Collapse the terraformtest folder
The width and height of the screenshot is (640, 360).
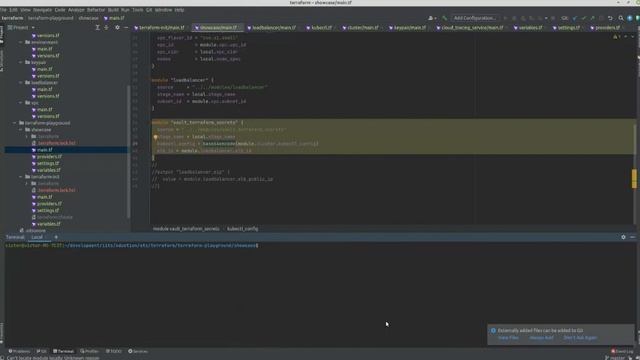pyautogui.click(x=21, y=177)
